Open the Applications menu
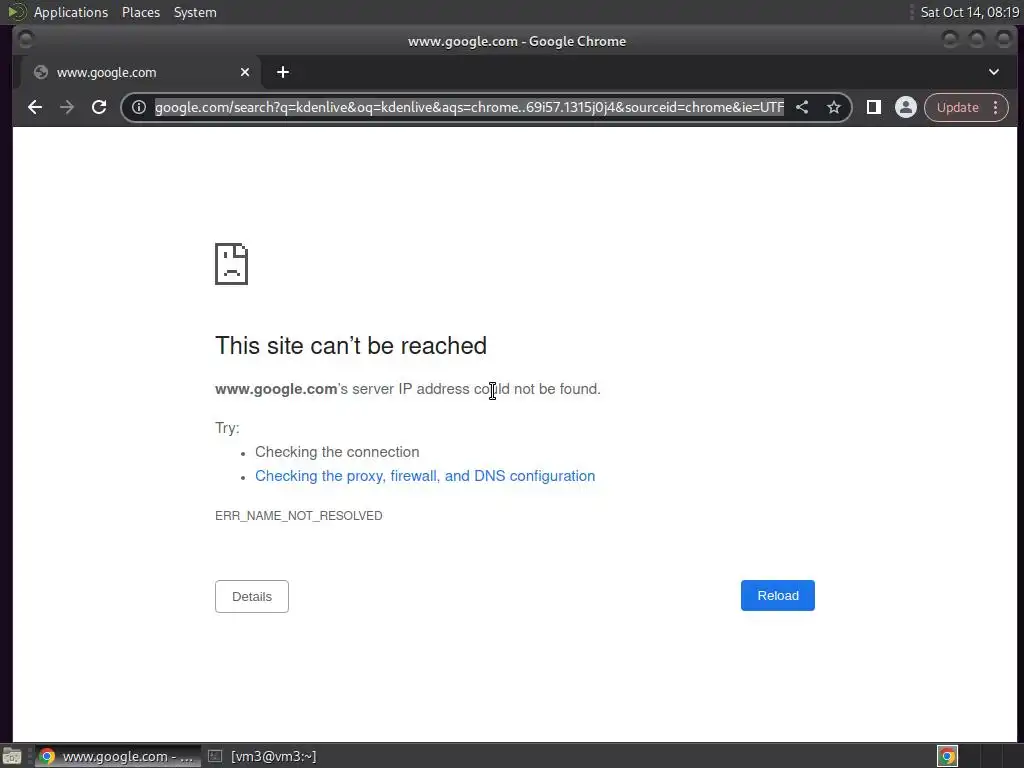The height and width of the screenshot is (768, 1024). click(x=71, y=12)
